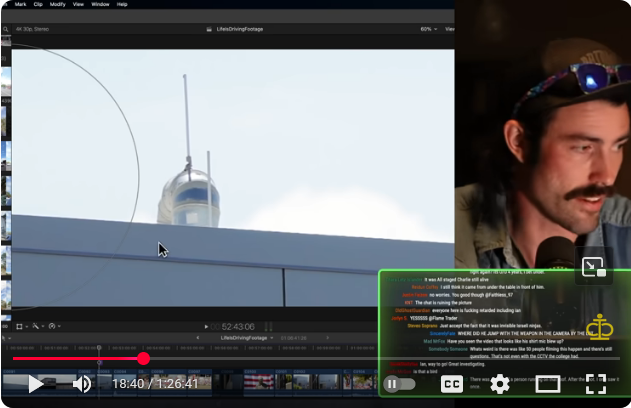Open the Window menu in menu bar
The width and height of the screenshot is (631, 408).
click(x=100, y=4)
